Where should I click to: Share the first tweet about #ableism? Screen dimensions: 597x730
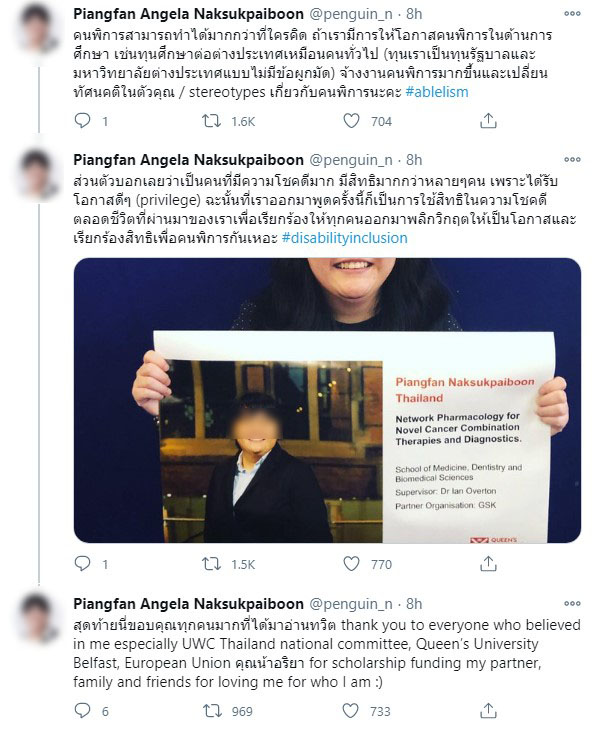pyautogui.click(x=488, y=121)
